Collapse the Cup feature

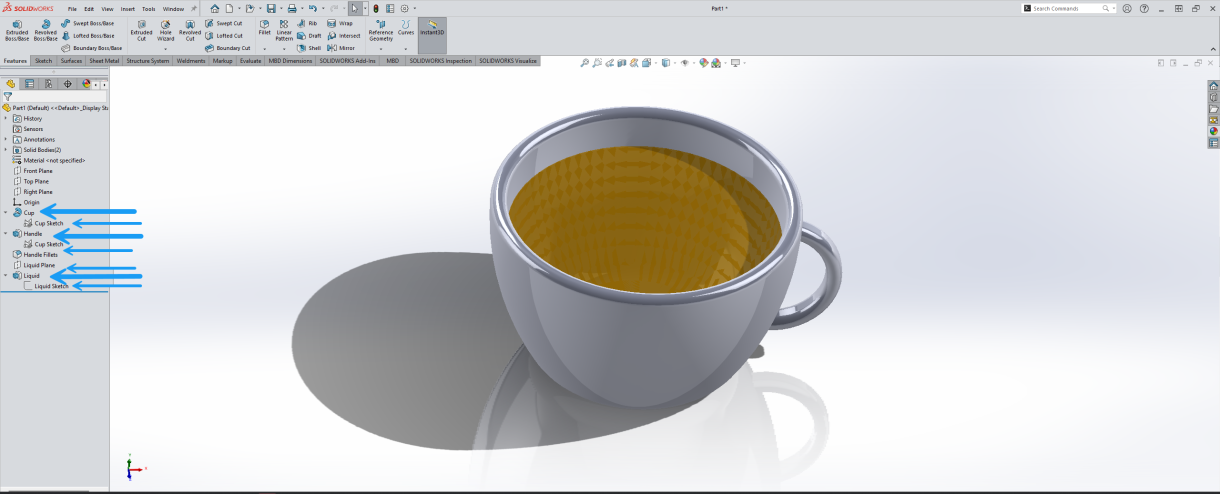coord(5,213)
